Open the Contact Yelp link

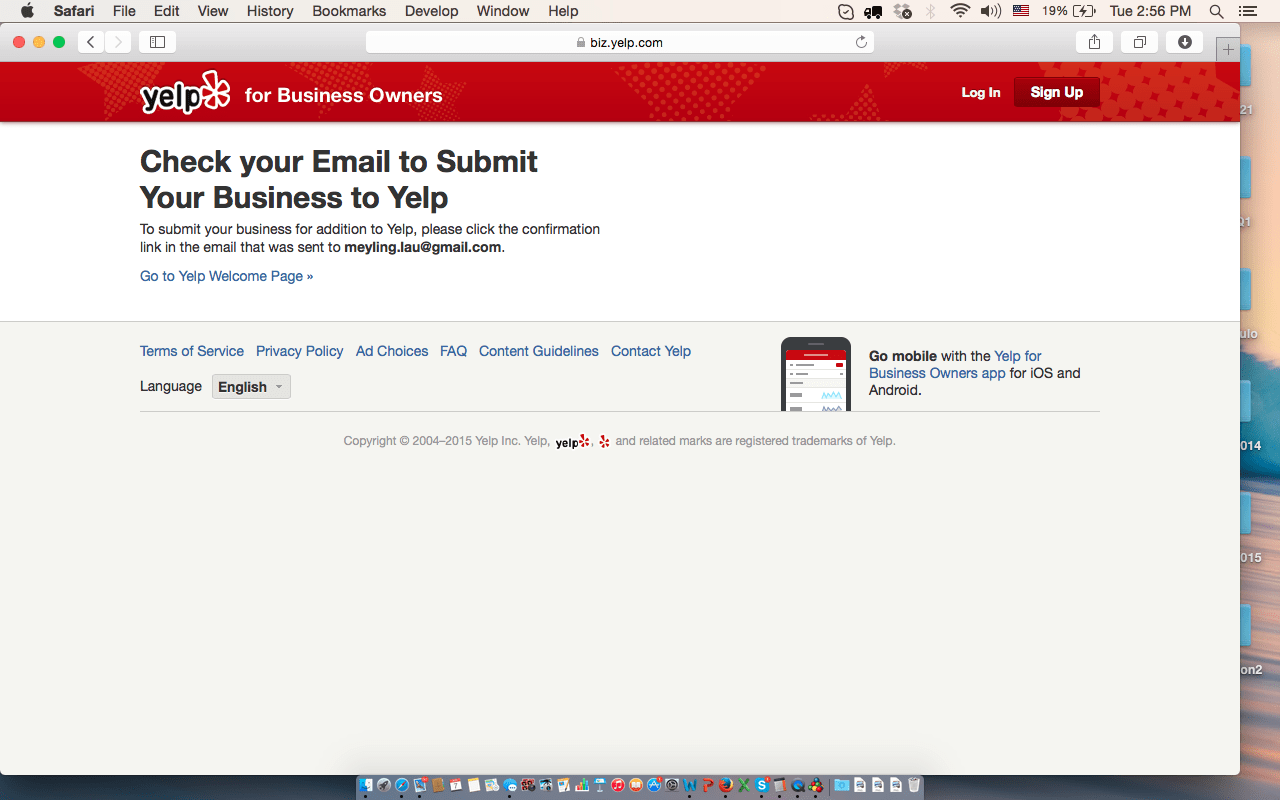click(x=651, y=351)
